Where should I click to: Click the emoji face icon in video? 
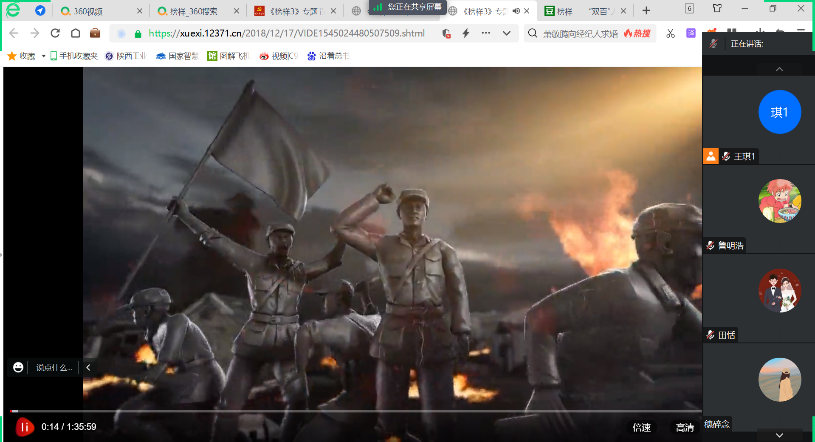(x=18, y=368)
